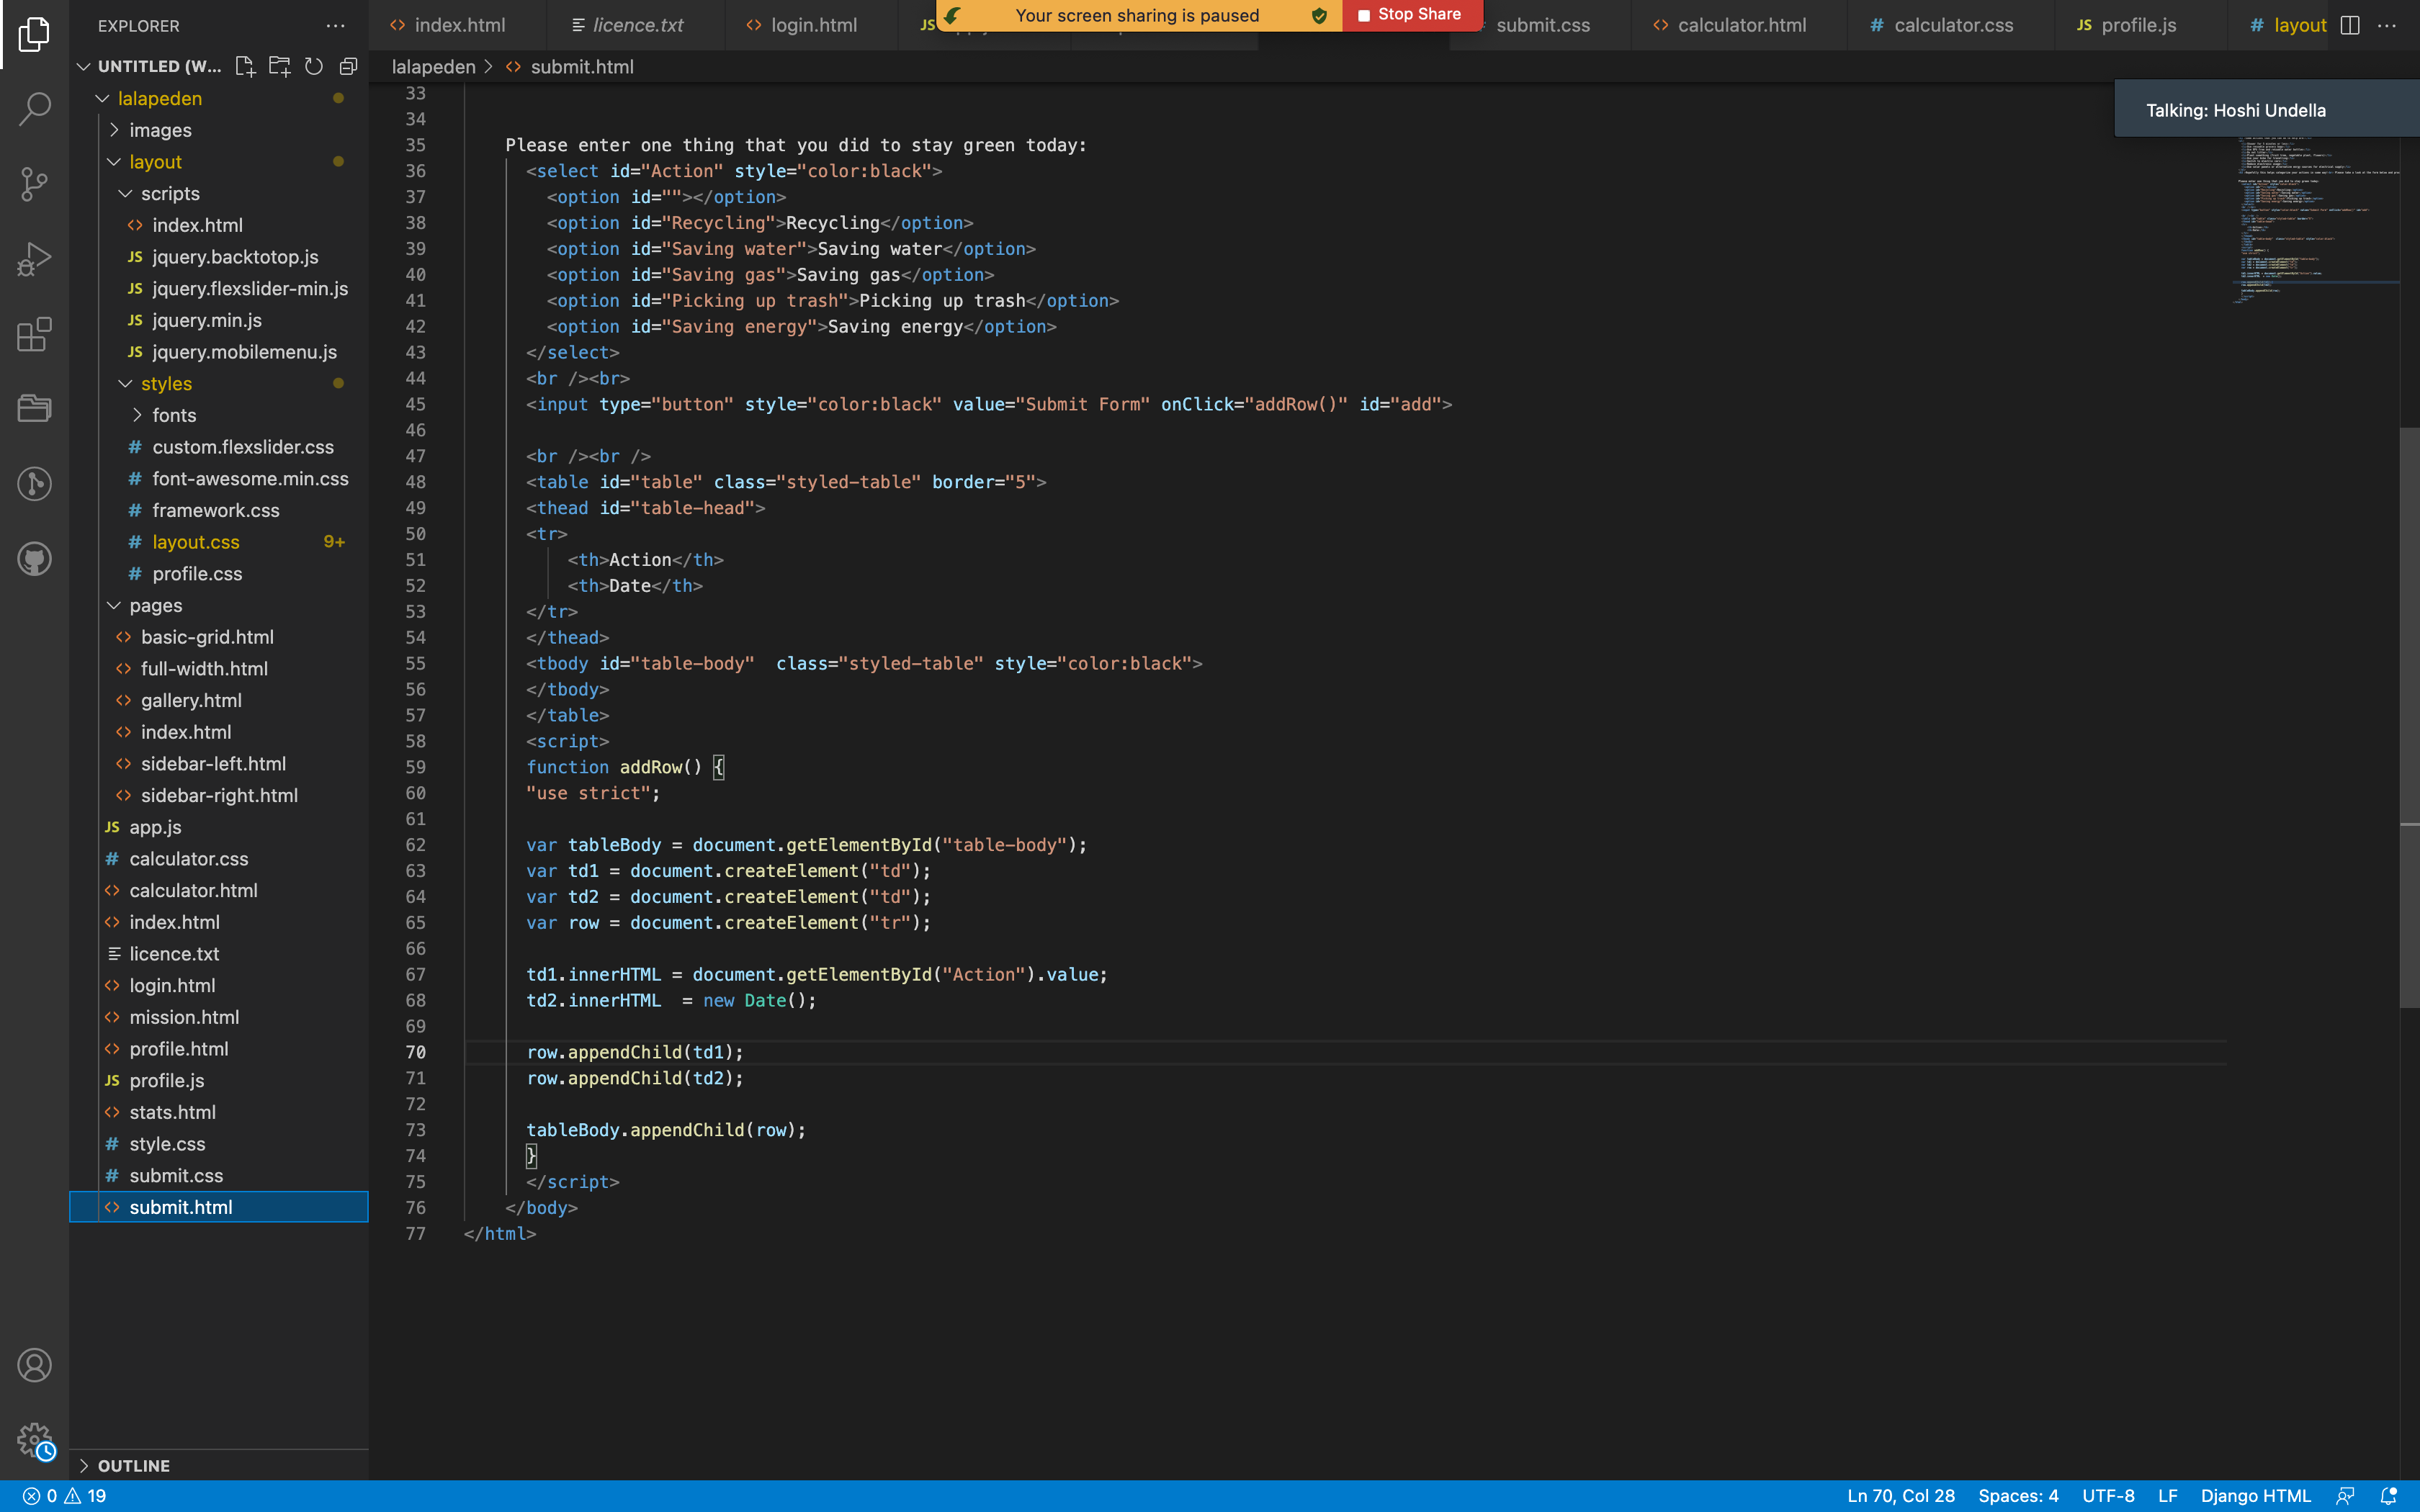This screenshot has height=1512, width=2420.
Task: Expand the OUTLINE section
Action: (x=133, y=1465)
